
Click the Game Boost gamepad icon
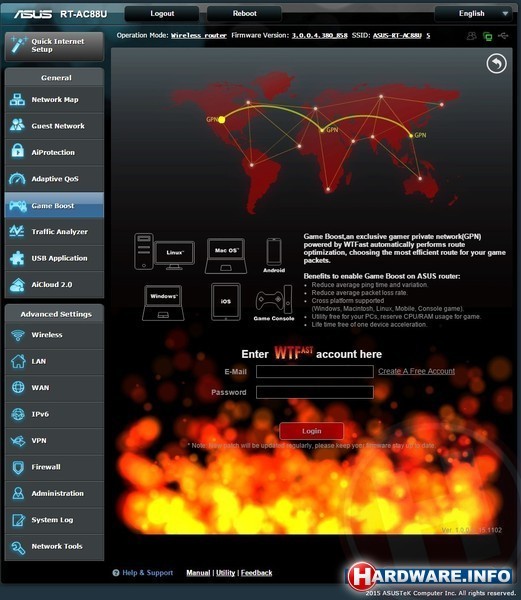18,205
